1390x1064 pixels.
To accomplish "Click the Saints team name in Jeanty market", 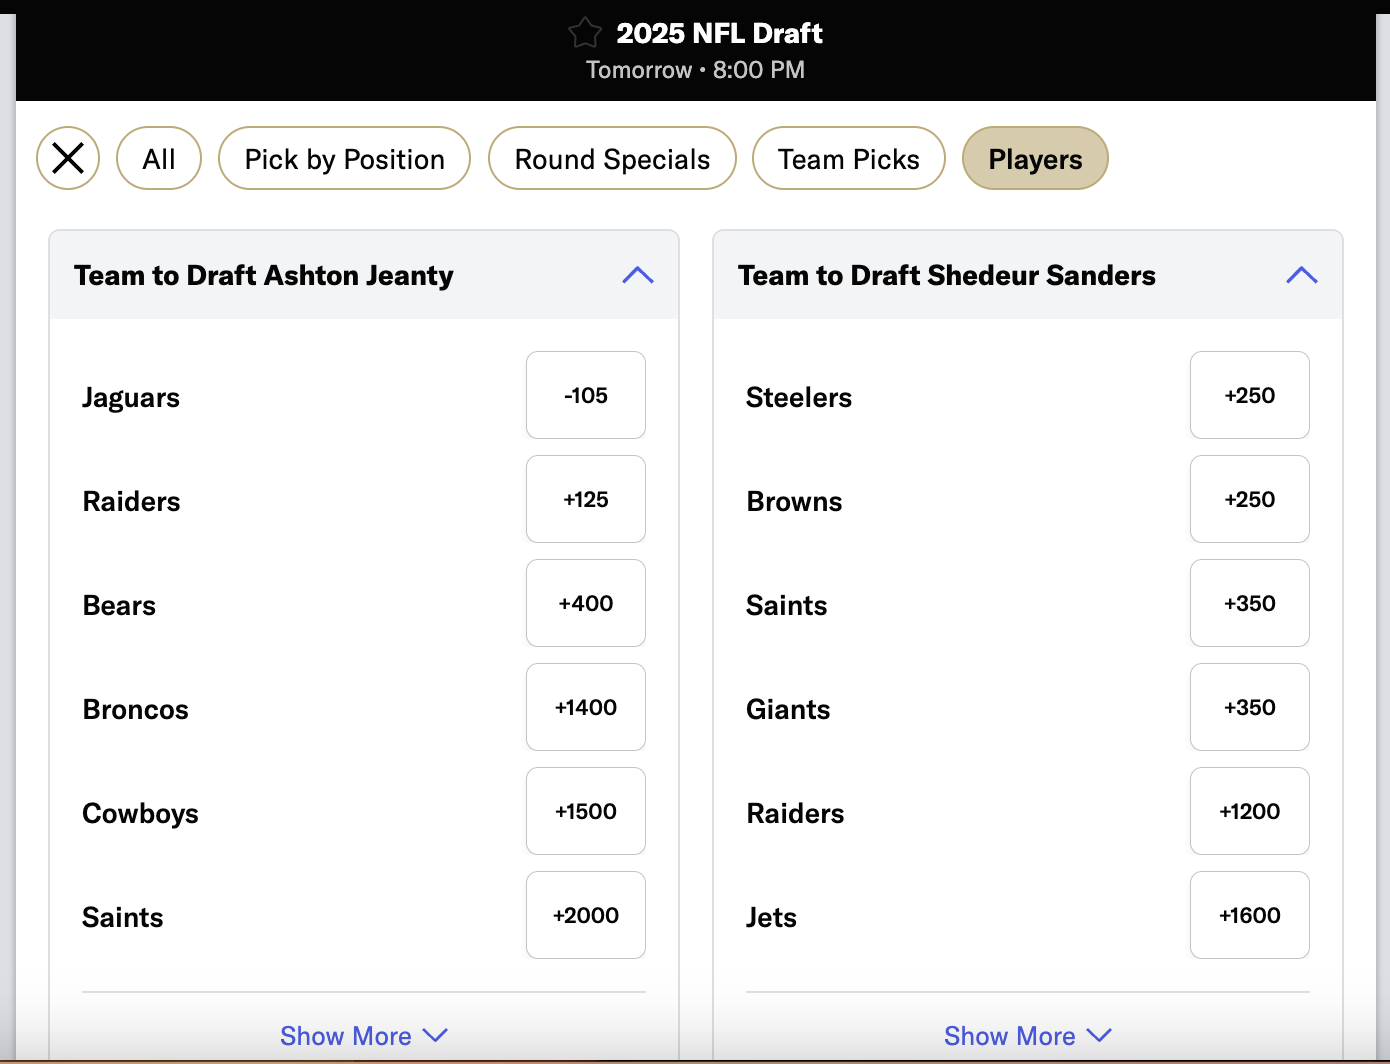I will (122, 917).
